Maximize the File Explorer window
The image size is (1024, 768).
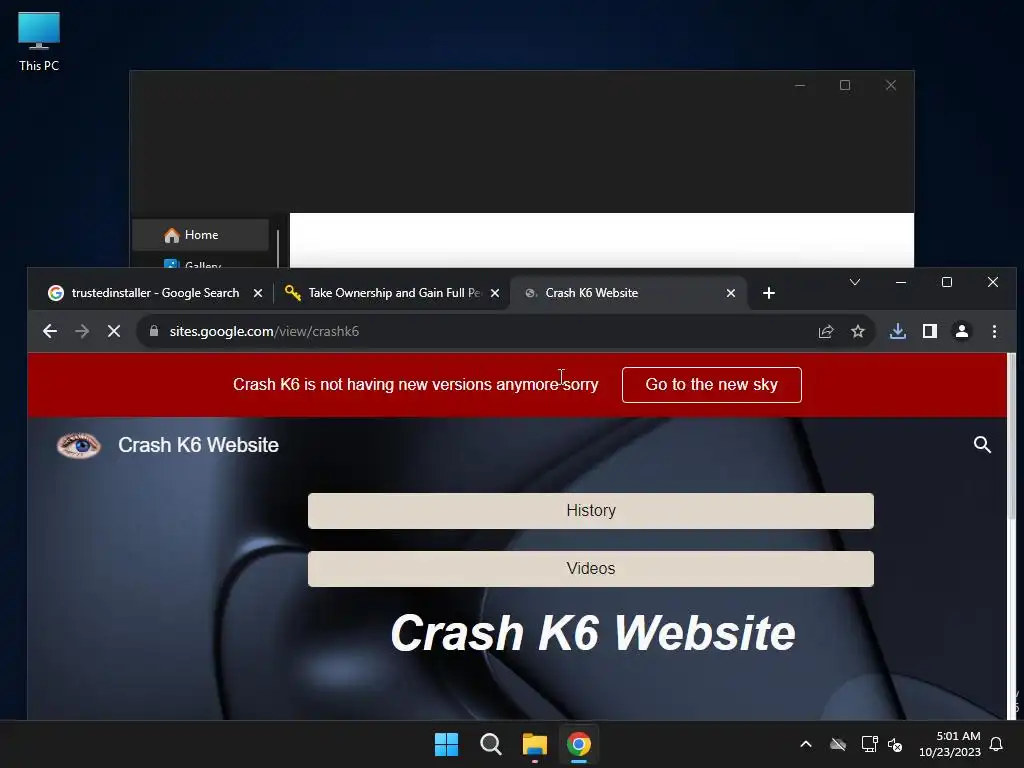[845, 86]
